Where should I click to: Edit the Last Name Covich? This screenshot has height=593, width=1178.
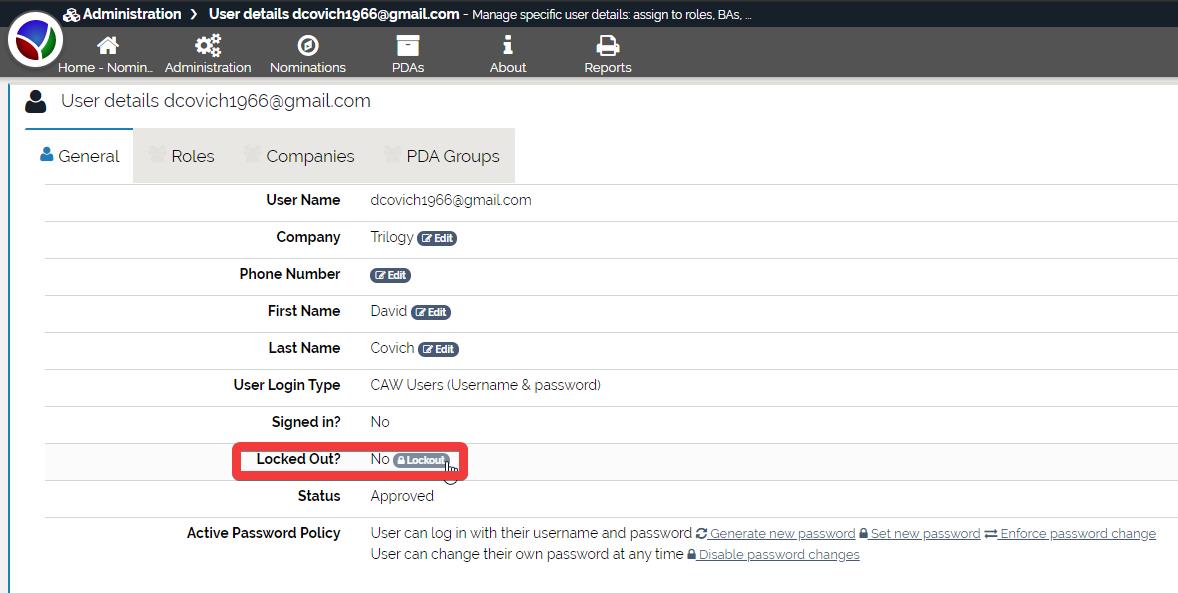pyautogui.click(x=438, y=349)
